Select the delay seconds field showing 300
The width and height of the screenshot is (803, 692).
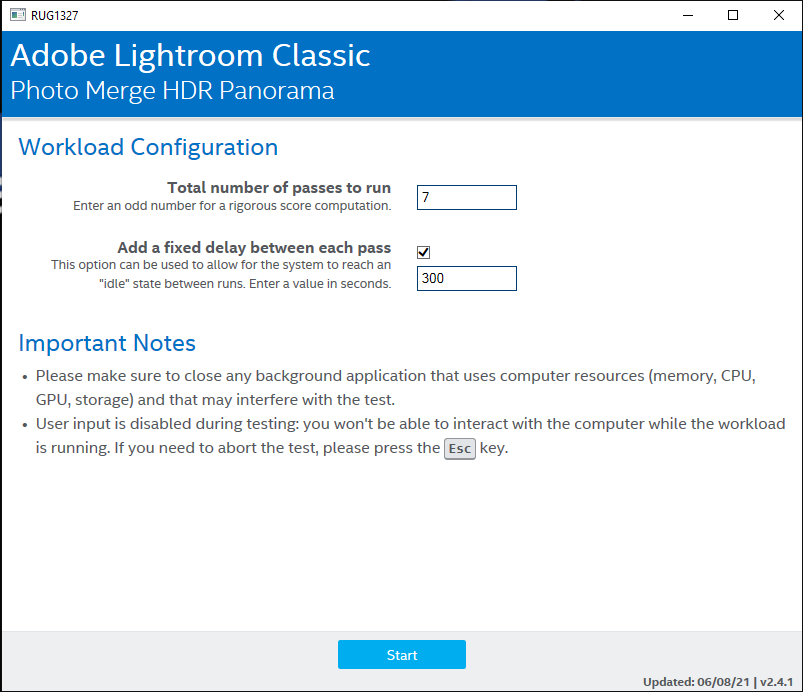[467, 278]
